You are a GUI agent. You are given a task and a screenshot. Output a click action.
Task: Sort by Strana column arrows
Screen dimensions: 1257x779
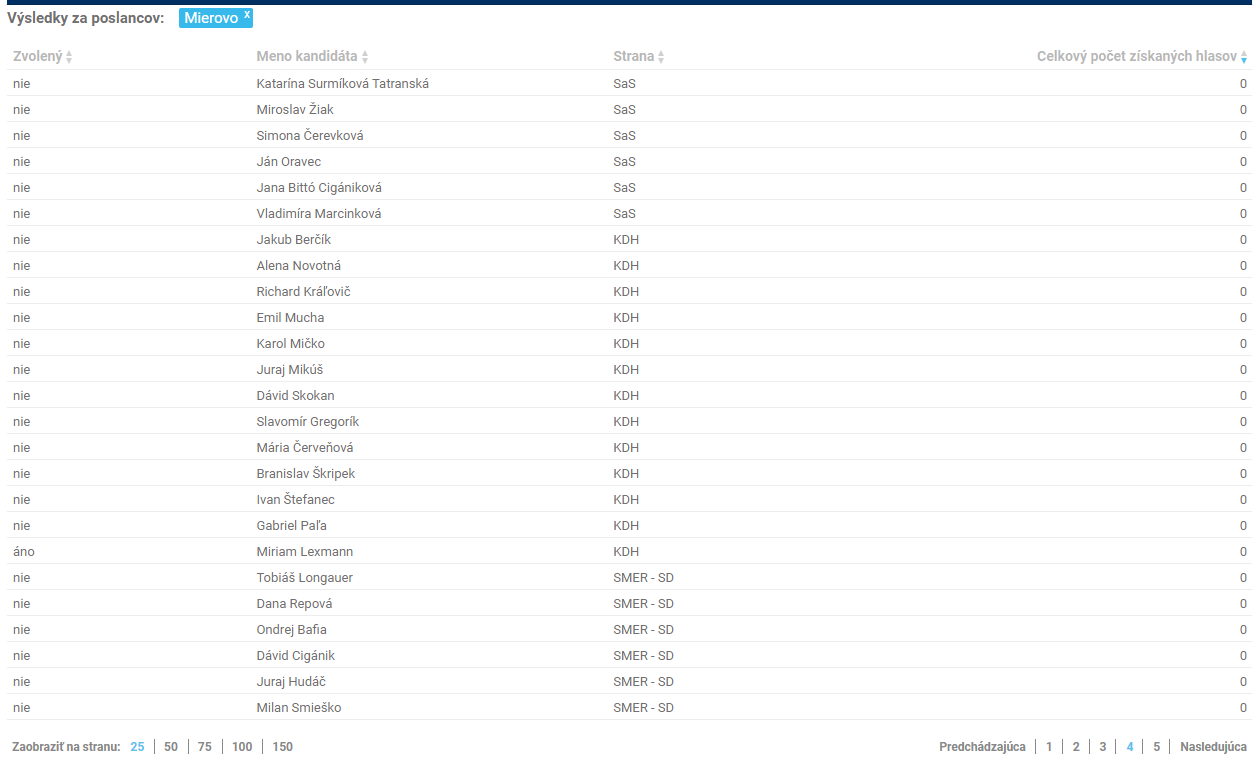661,58
